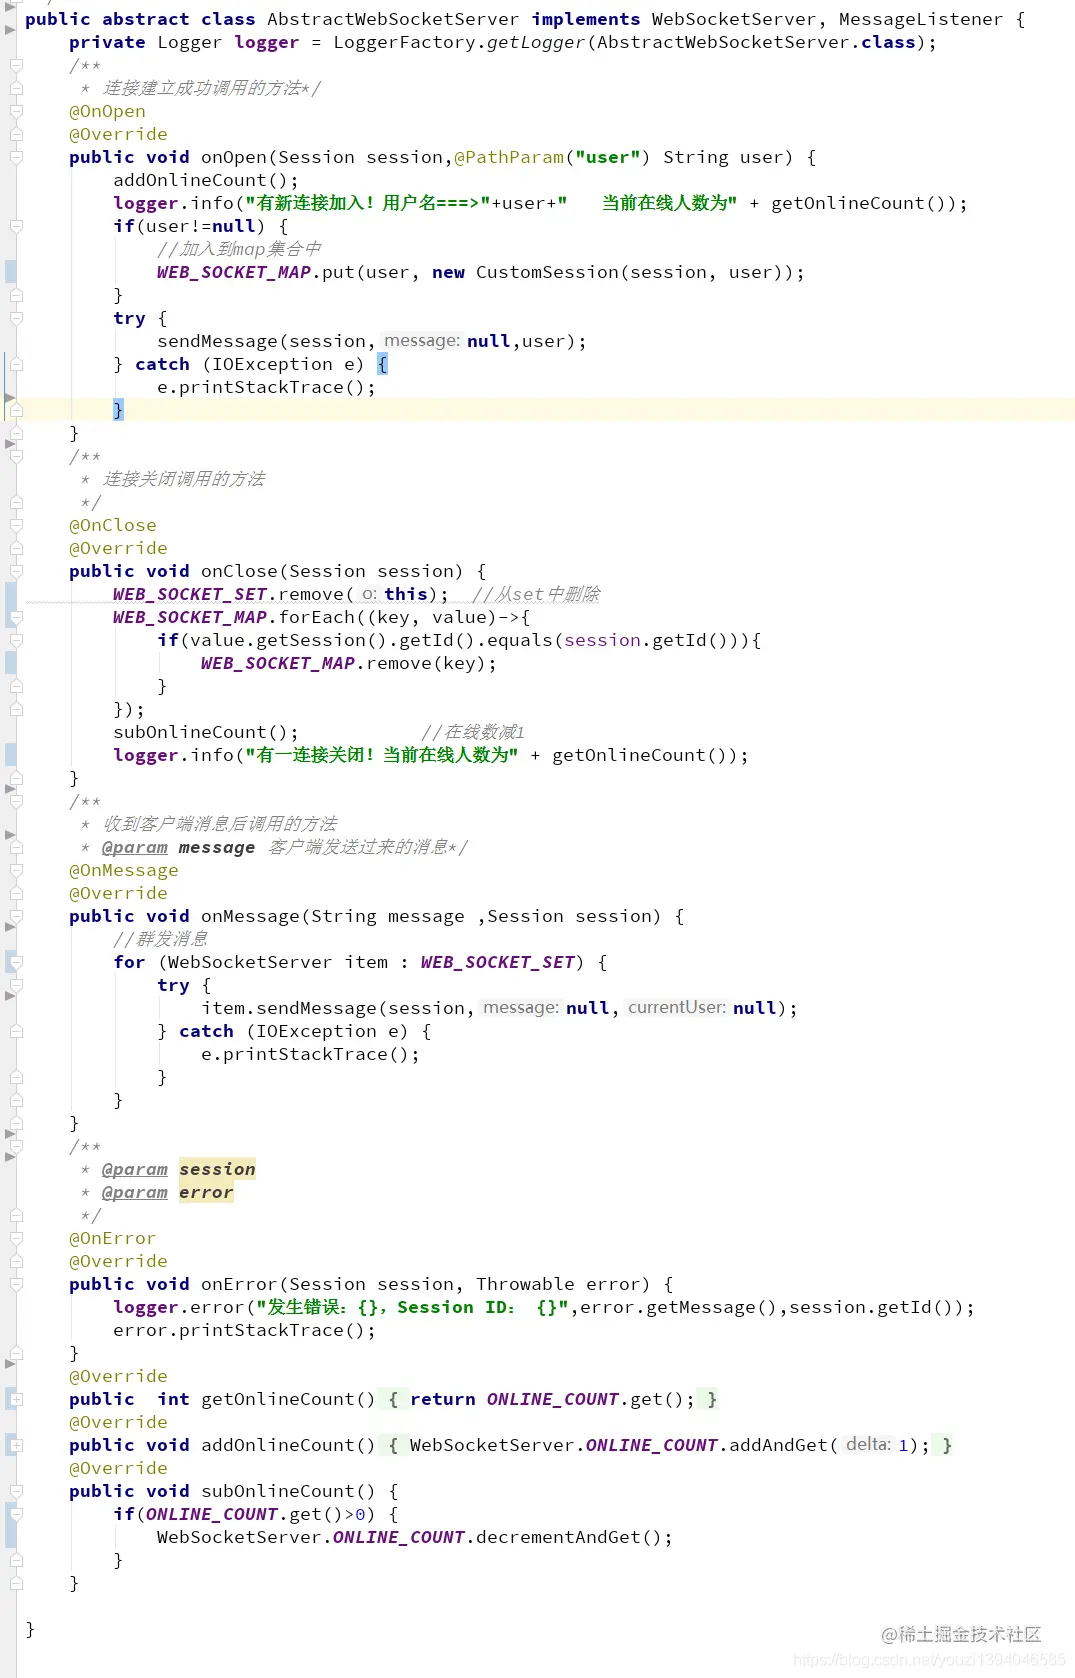Fold the onClose method body
This screenshot has width=1075, height=1678.
tap(16, 571)
